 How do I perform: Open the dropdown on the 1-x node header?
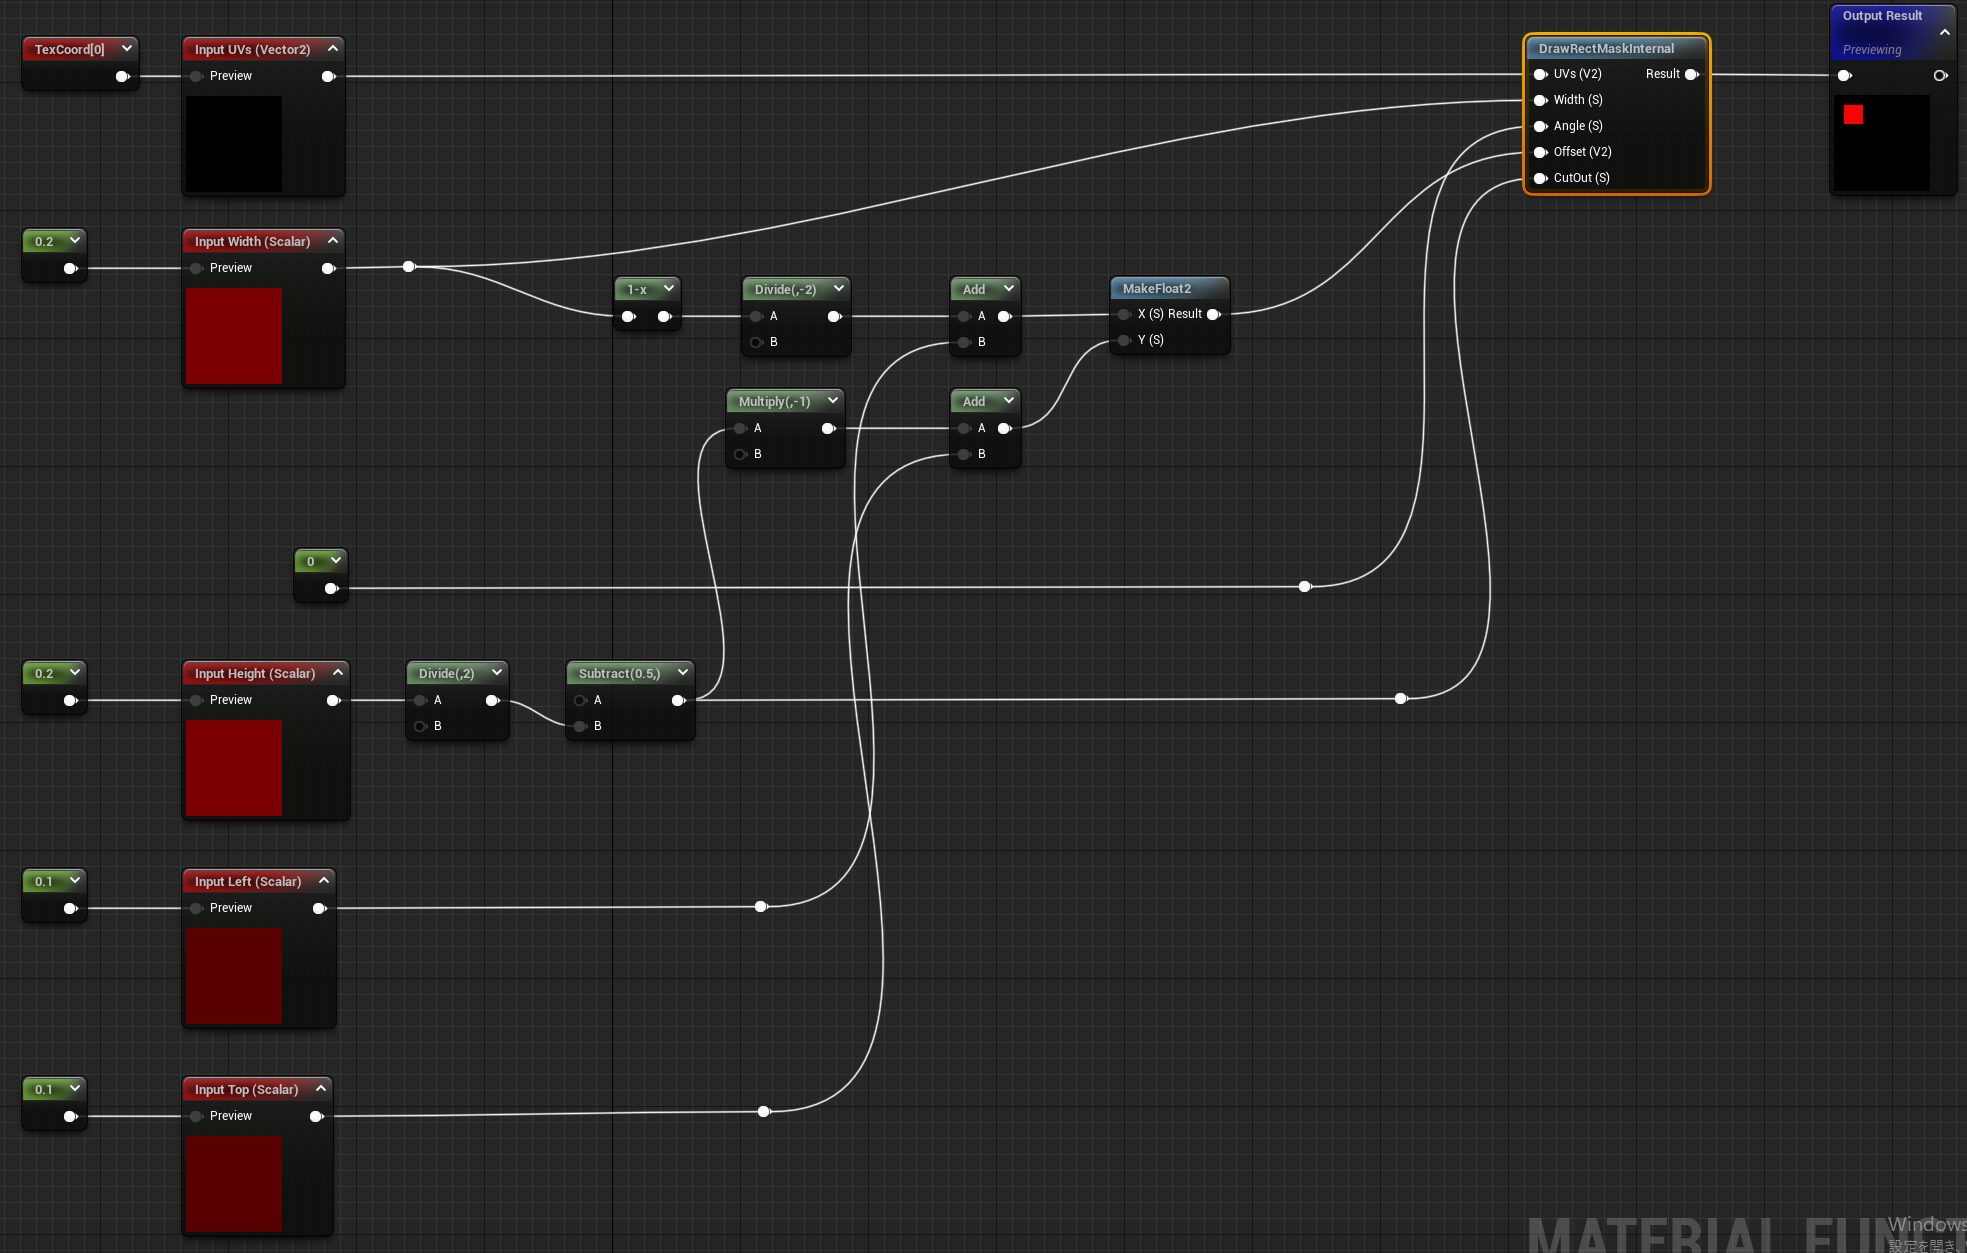tap(669, 288)
